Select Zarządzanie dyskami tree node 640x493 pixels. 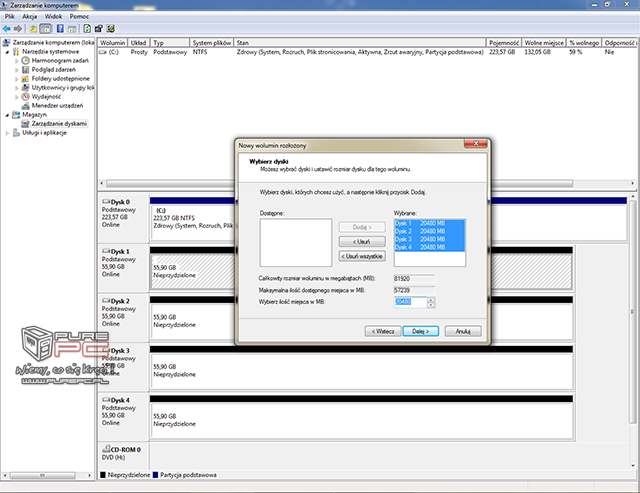[x=59, y=123]
